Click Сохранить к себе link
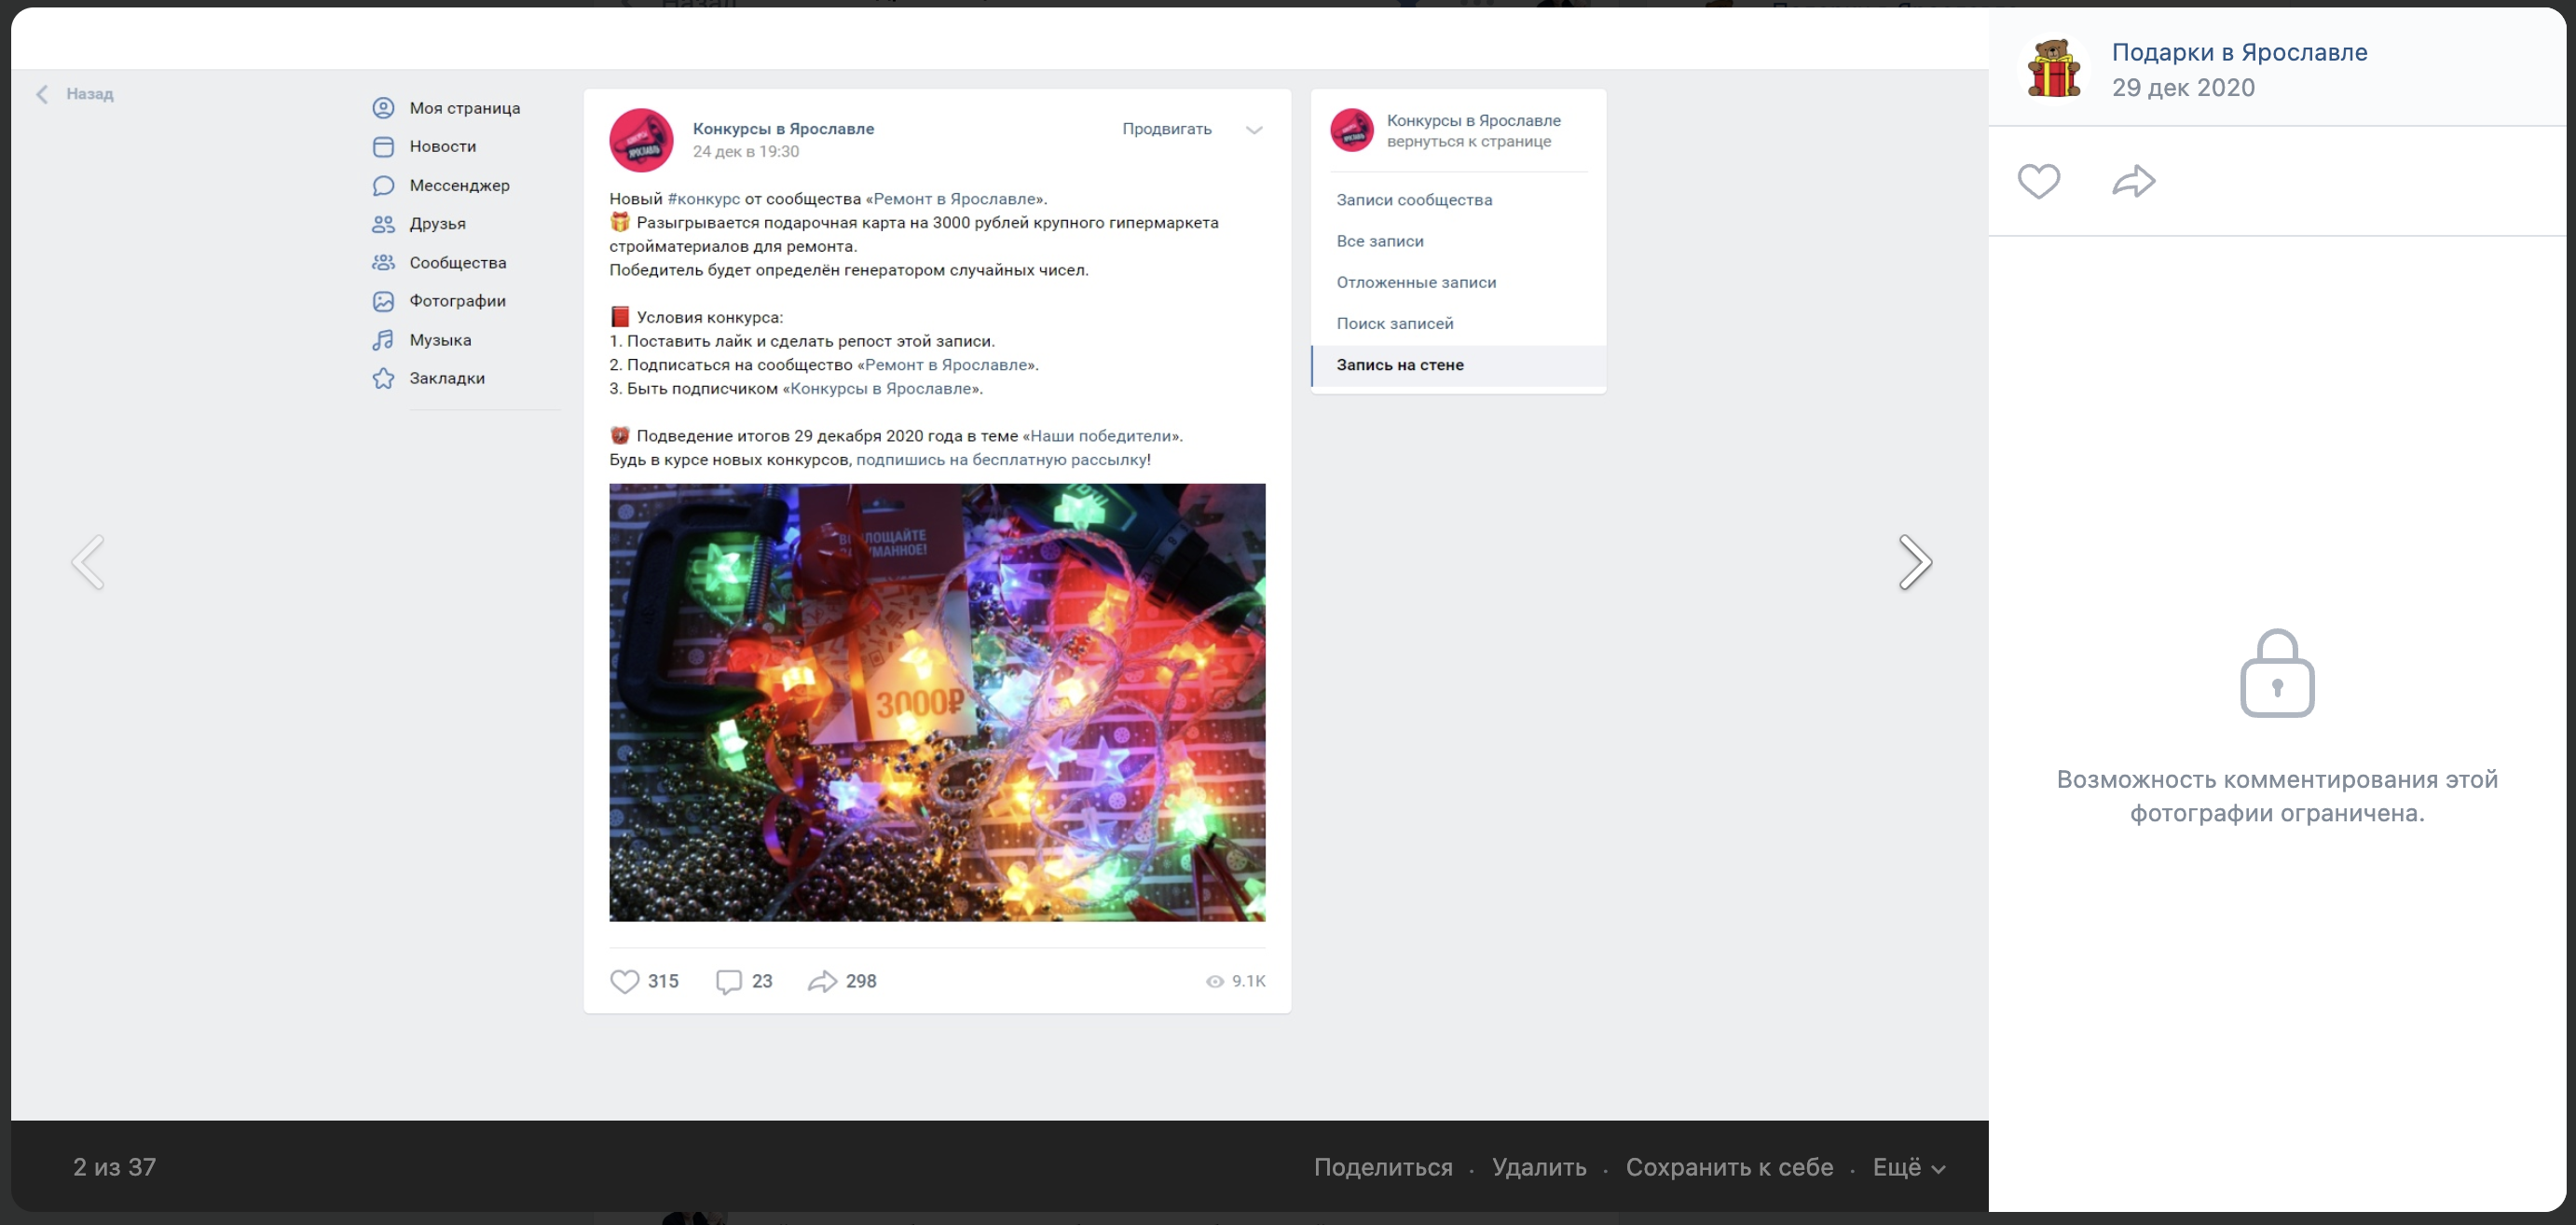2576x1225 pixels. coord(1729,1167)
